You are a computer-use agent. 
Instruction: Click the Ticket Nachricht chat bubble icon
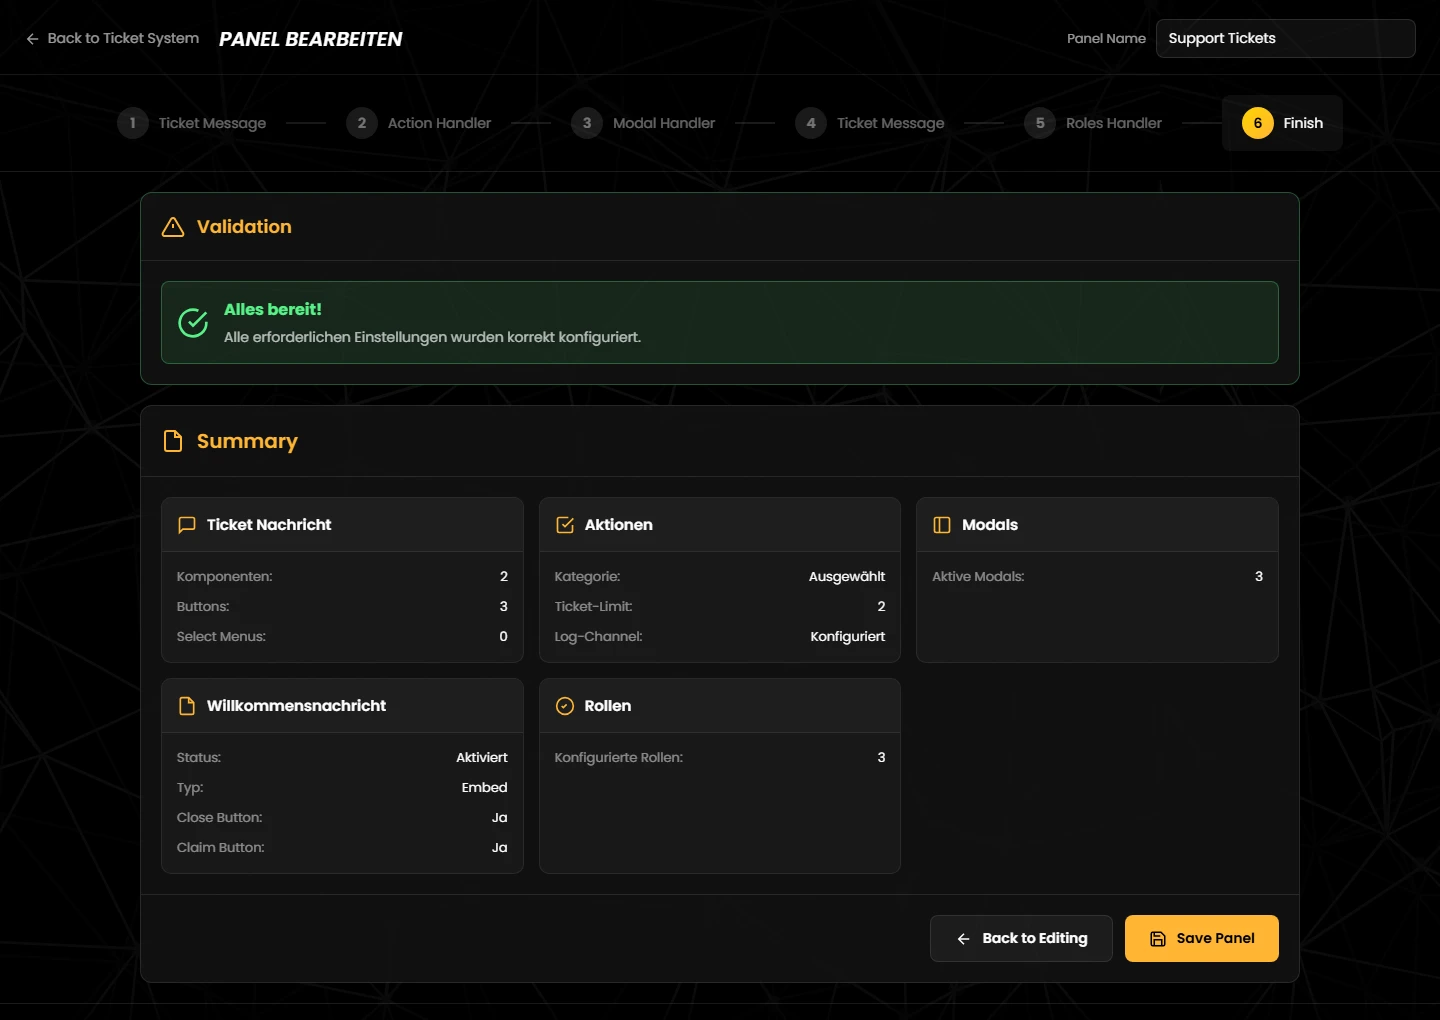pyautogui.click(x=187, y=525)
